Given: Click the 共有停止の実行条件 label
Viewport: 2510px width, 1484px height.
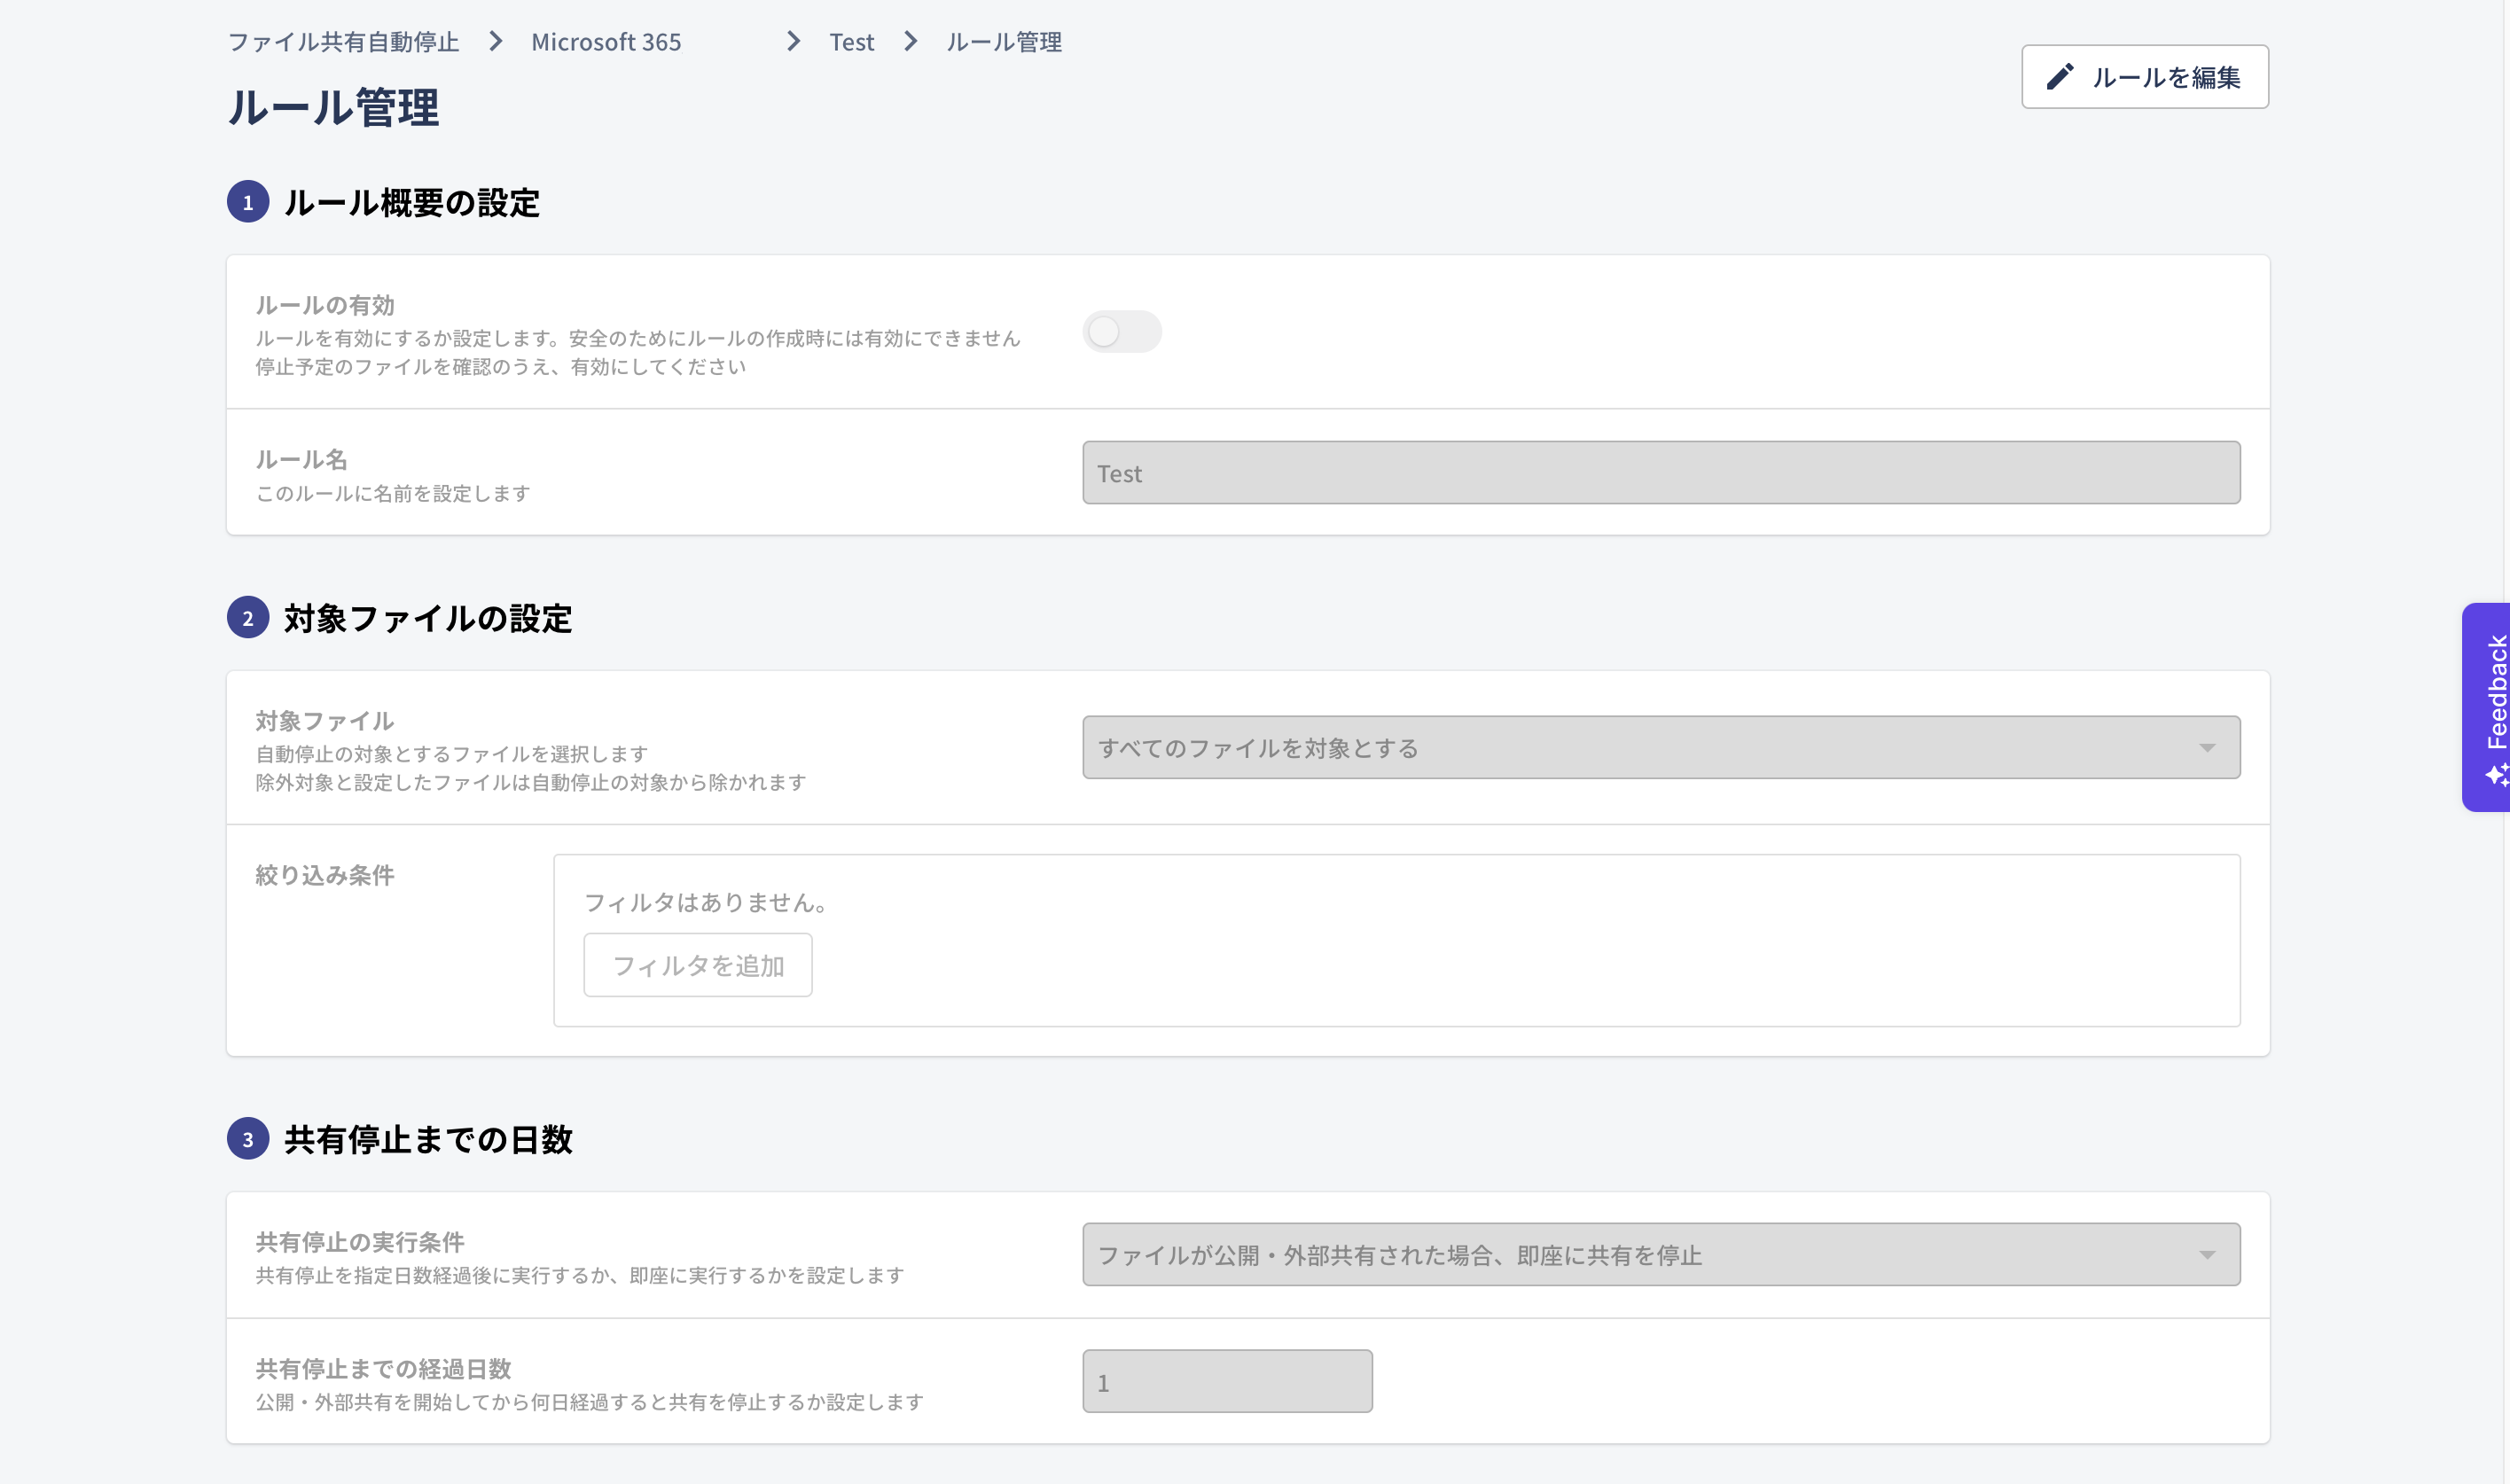Looking at the screenshot, I should click(x=360, y=1242).
